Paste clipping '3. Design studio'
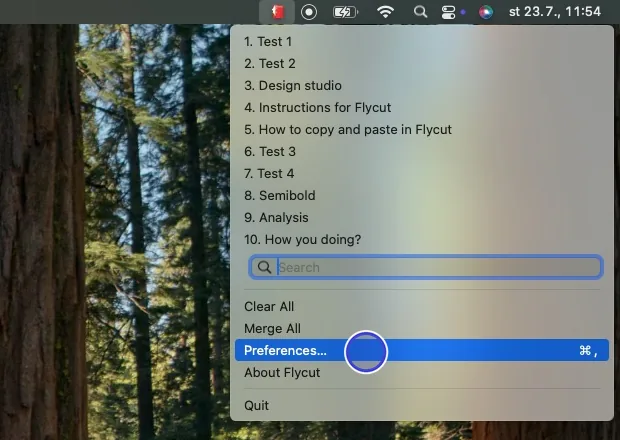 coord(422,85)
